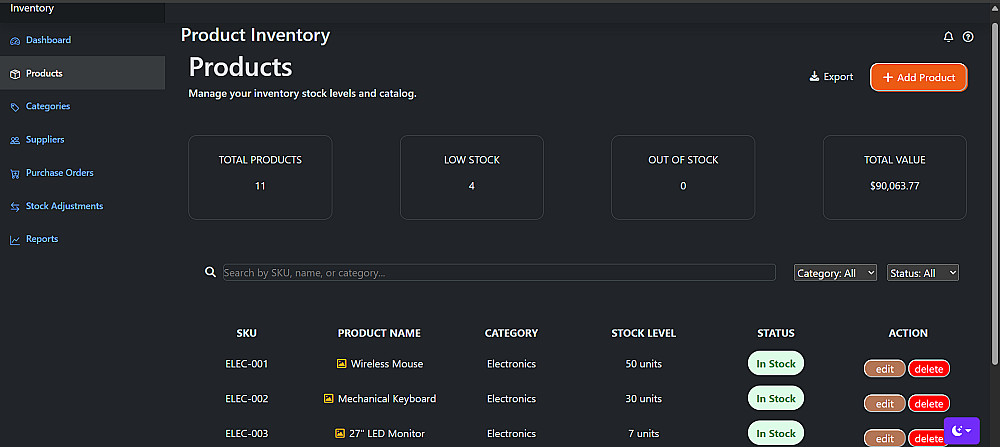This screenshot has height=447, width=1000.
Task: Click the notifications bell icon
Action: tap(948, 37)
